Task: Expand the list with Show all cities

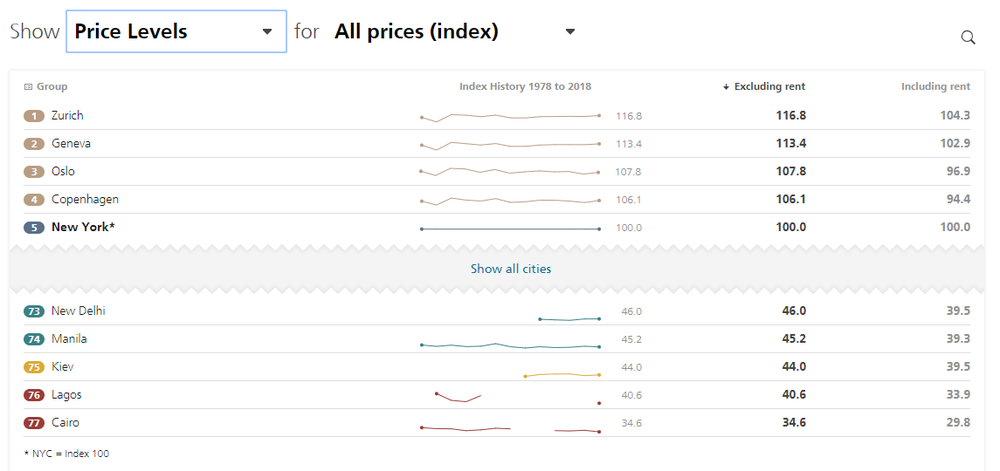Action: coord(510,269)
